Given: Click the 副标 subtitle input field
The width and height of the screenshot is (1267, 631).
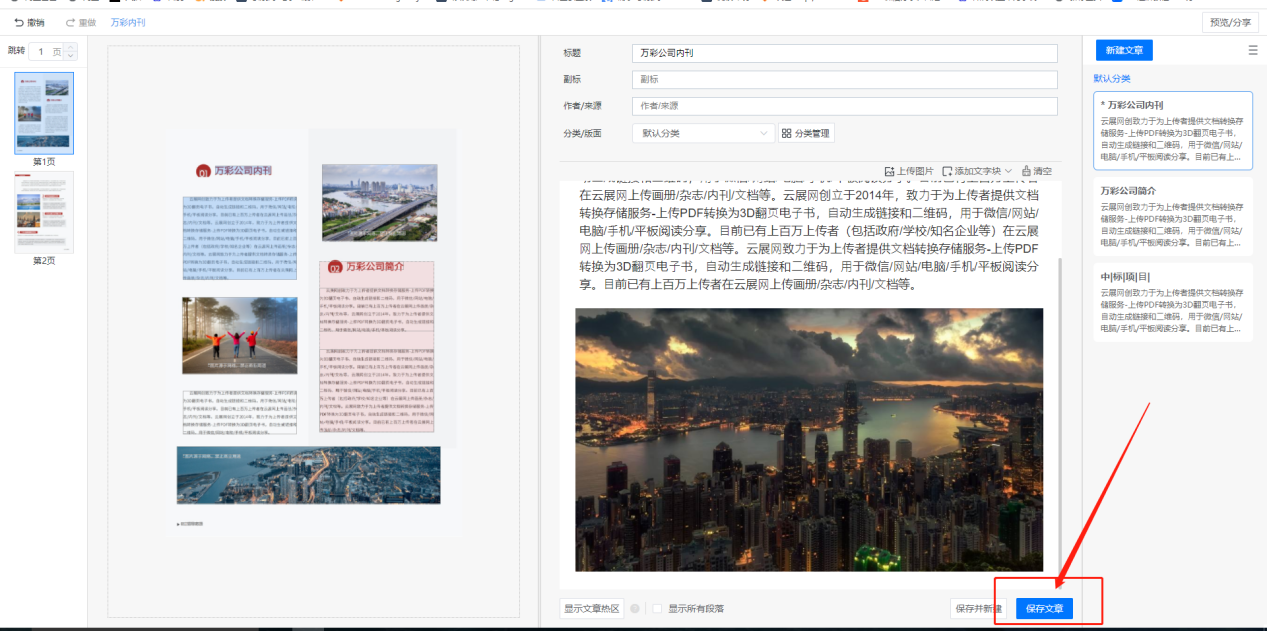Looking at the screenshot, I should (844, 79).
